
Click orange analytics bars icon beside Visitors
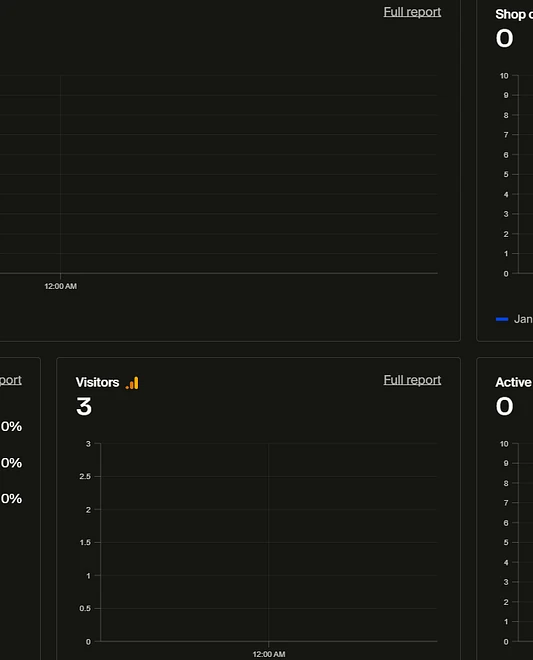click(132, 383)
